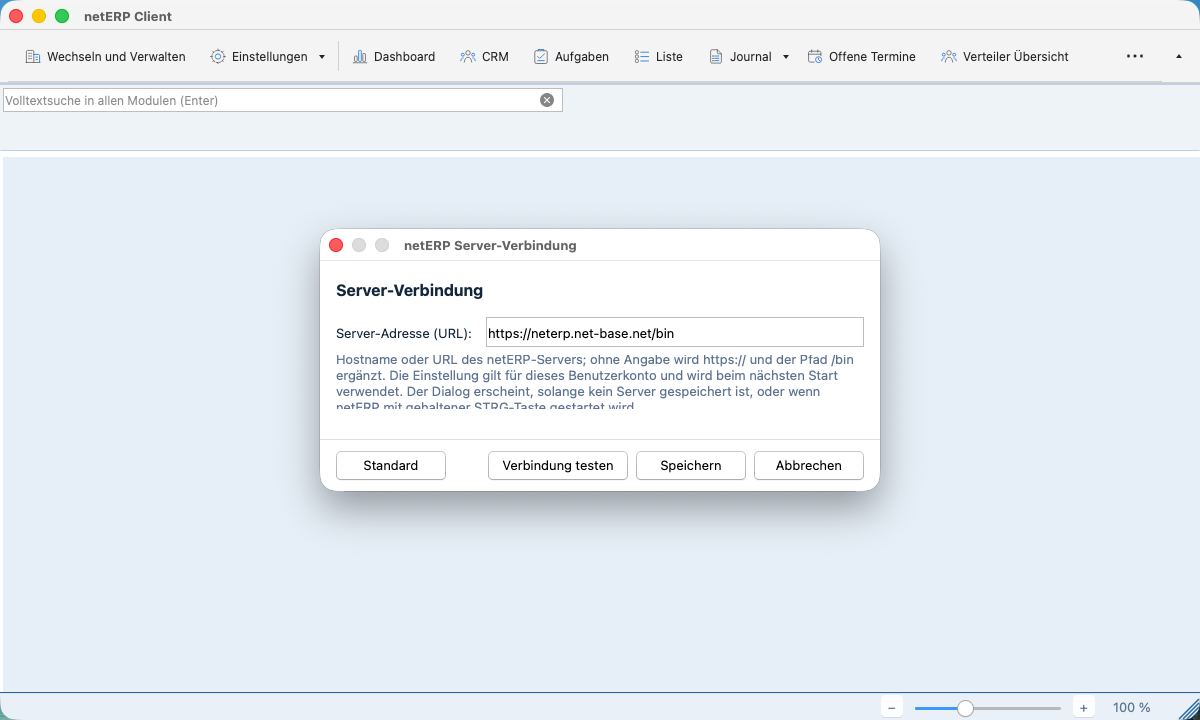1200x720 pixels.
Task: Open the Liste view icon
Action: point(642,57)
